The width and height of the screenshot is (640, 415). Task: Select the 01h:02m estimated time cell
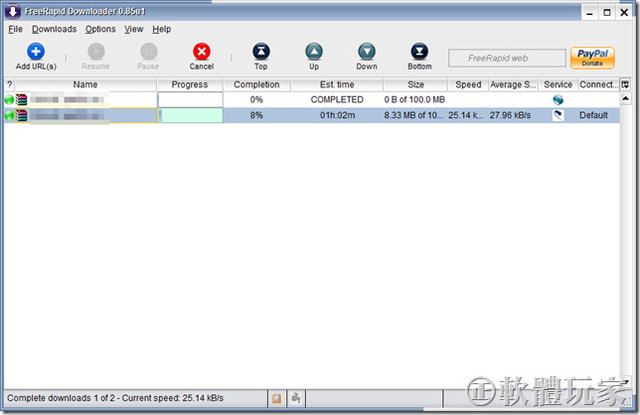(337, 115)
